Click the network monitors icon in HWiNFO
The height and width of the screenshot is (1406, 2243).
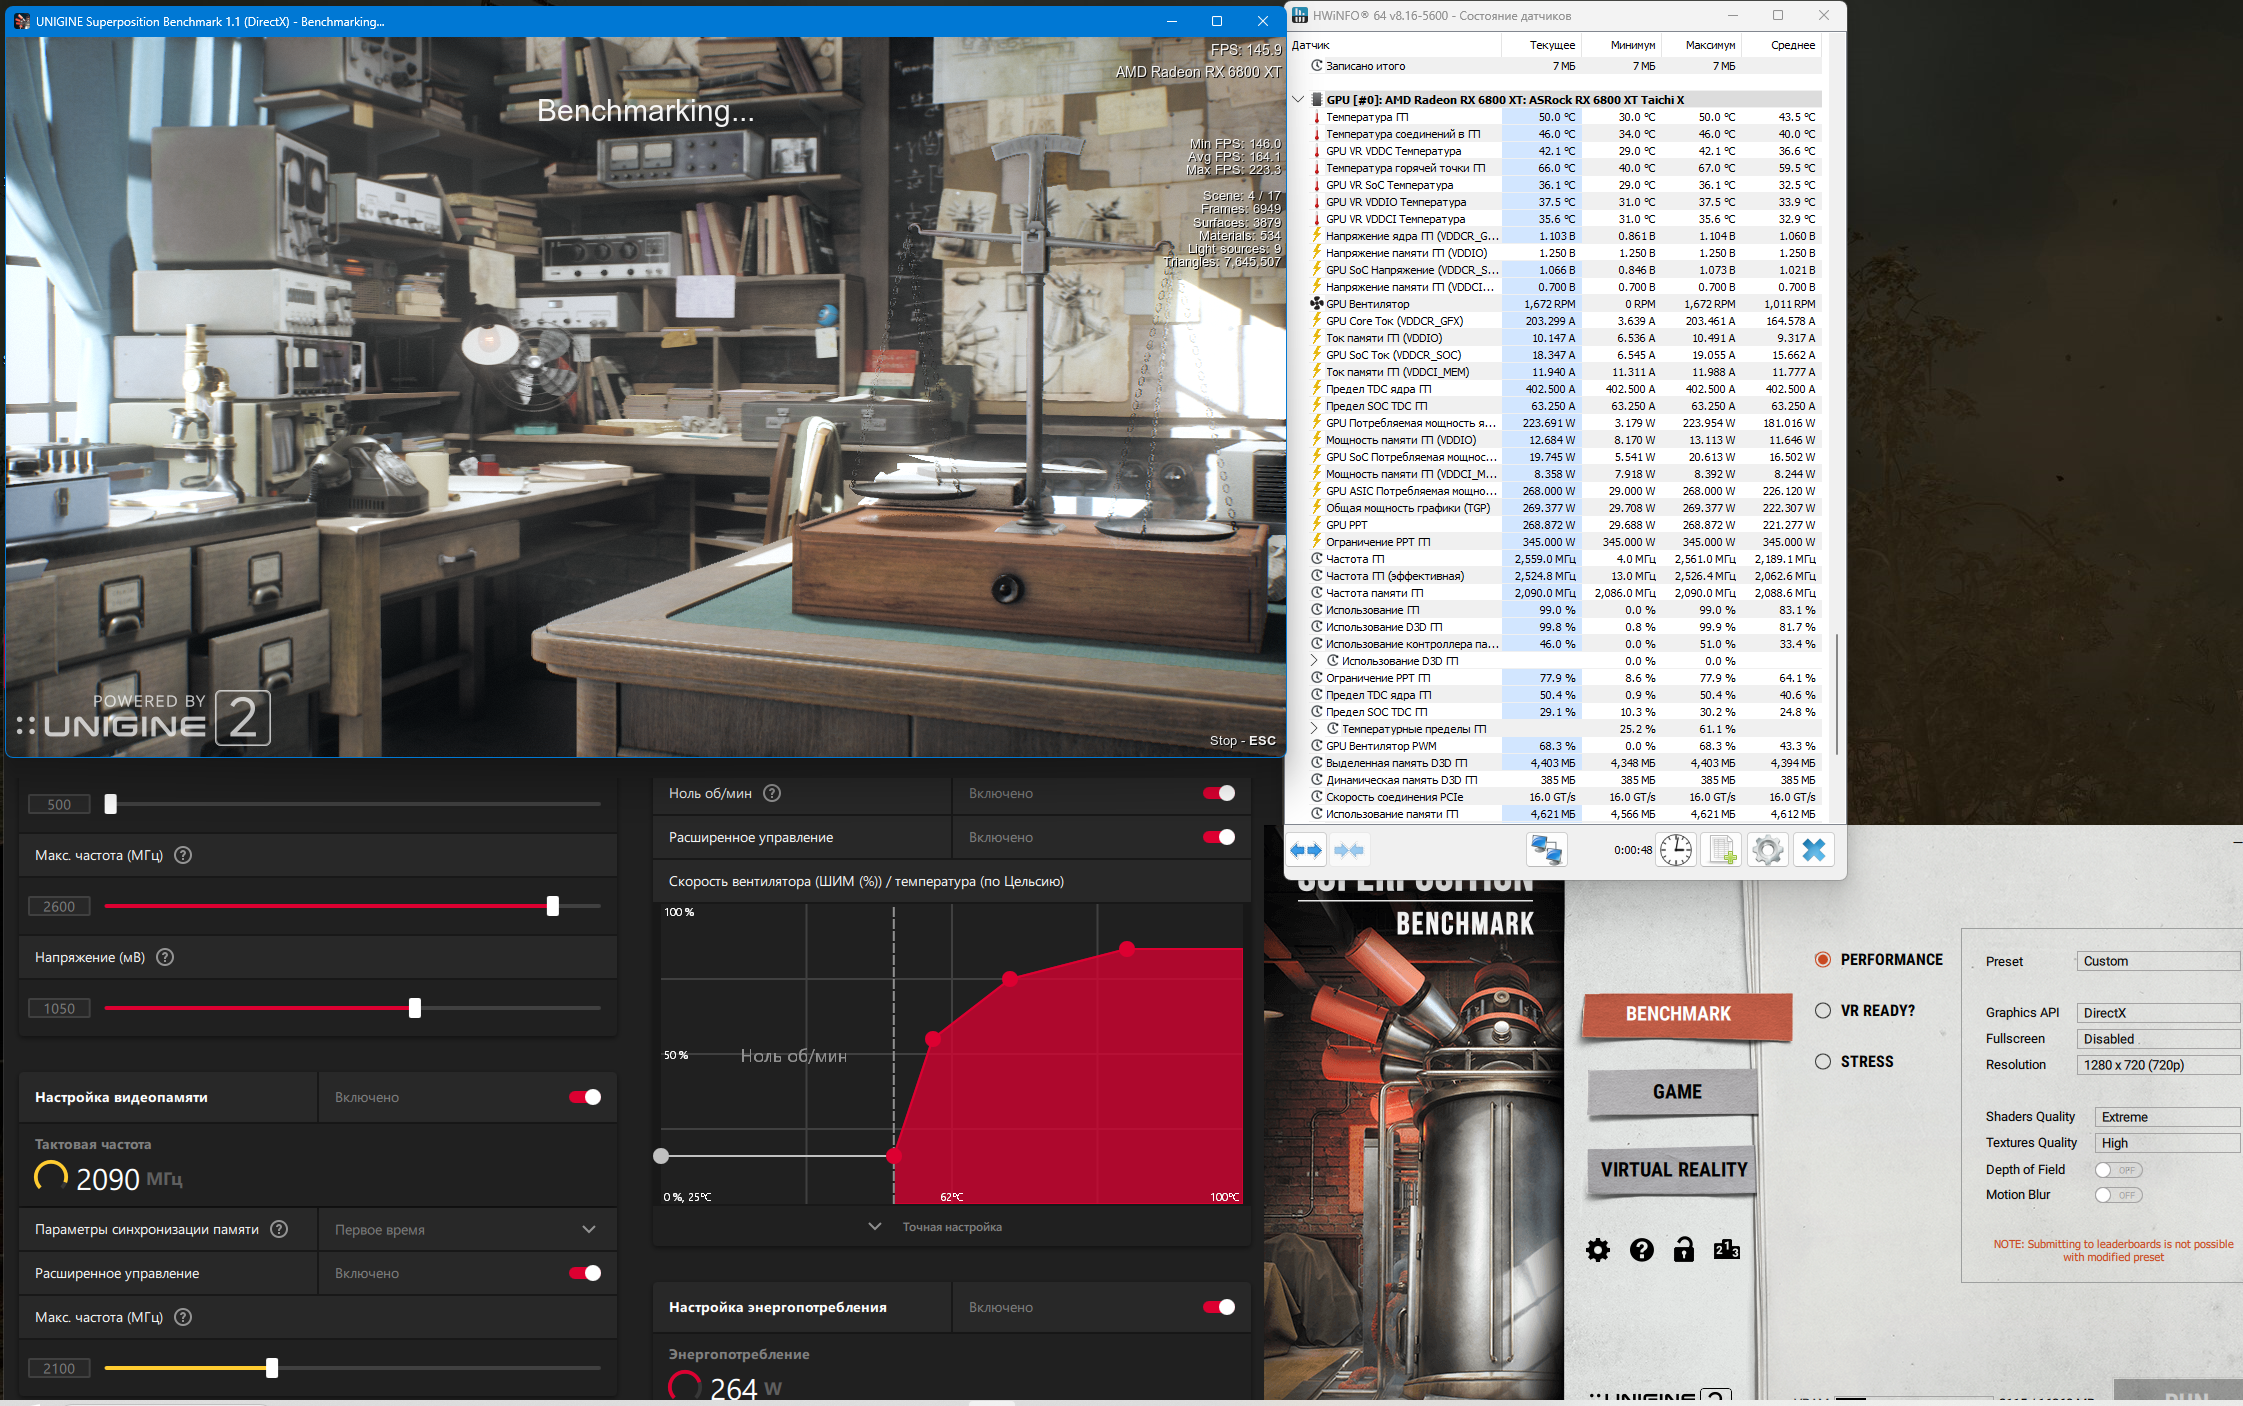point(1546,851)
